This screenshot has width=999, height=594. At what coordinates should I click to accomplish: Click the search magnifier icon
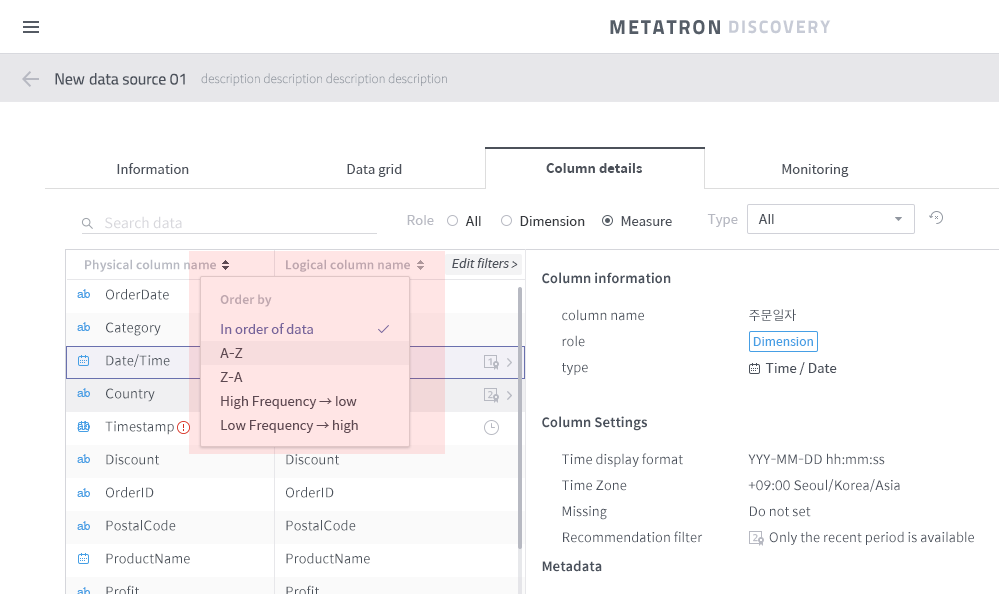(87, 222)
